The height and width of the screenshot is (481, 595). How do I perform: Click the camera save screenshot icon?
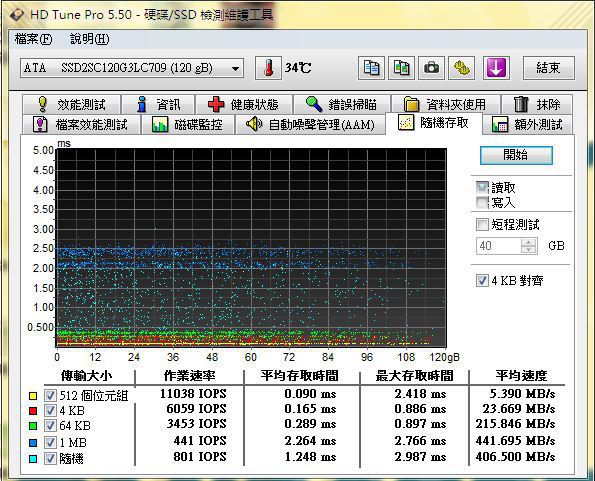point(431,68)
